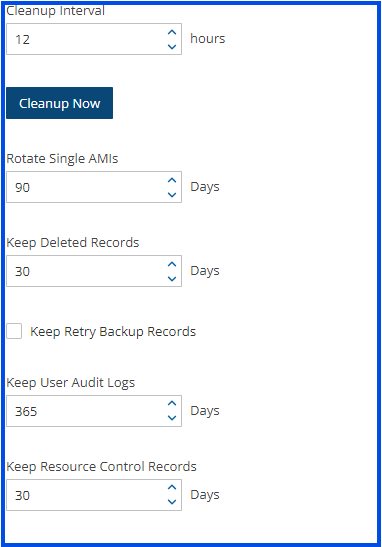Decrease Rotate Single AMIs days
This screenshot has height=547, width=382.
(x=172, y=194)
